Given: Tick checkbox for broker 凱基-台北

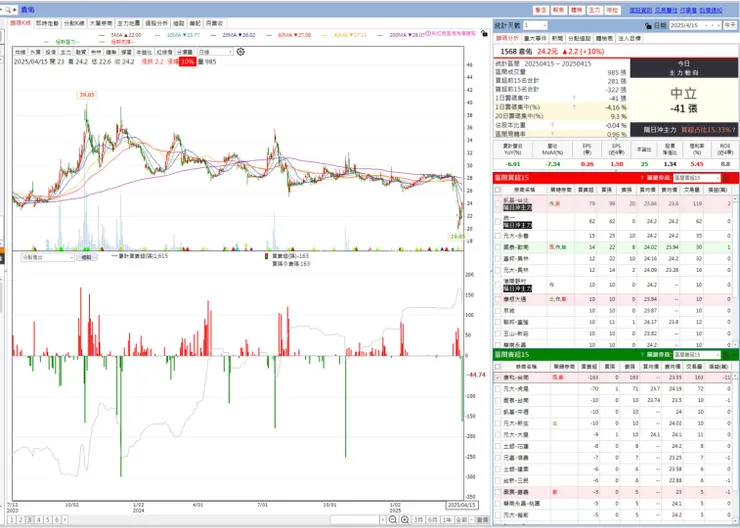Looking at the screenshot, I should click(x=497, y=204).
